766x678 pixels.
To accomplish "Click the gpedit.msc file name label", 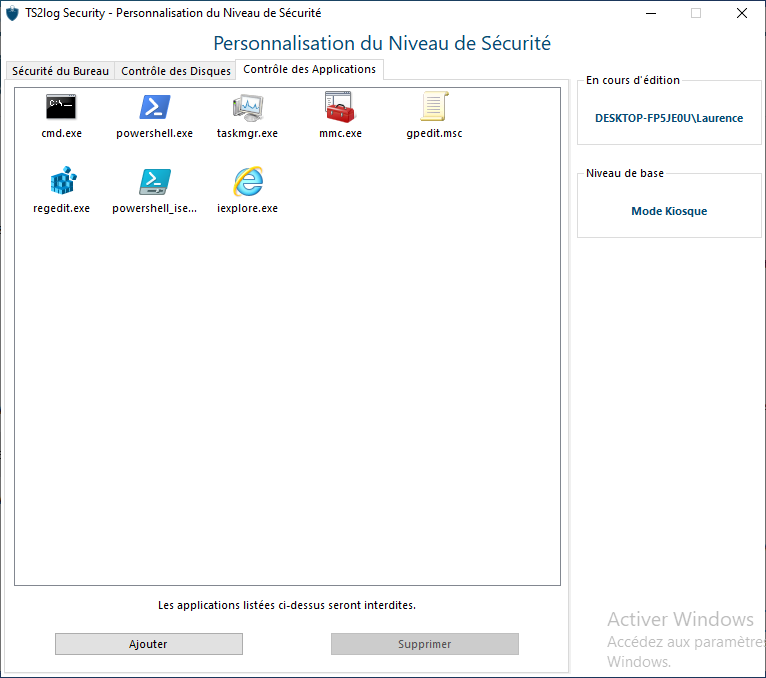I will (x=434, y=133).
